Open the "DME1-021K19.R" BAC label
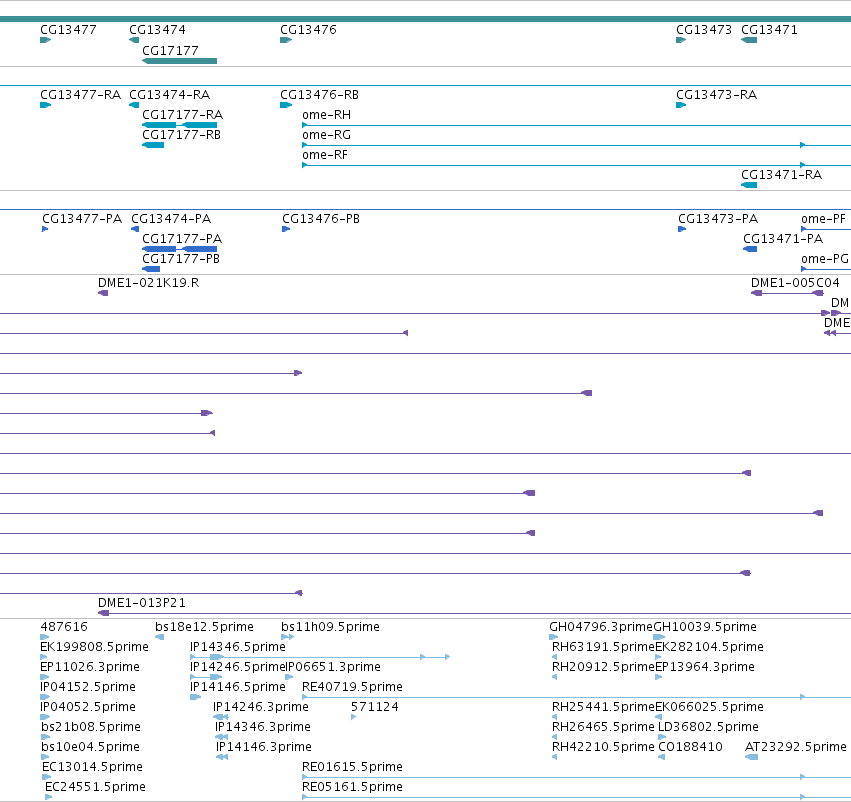Image resolution: width=851 pixels, height=802 pixels. [x=148, y=283]
